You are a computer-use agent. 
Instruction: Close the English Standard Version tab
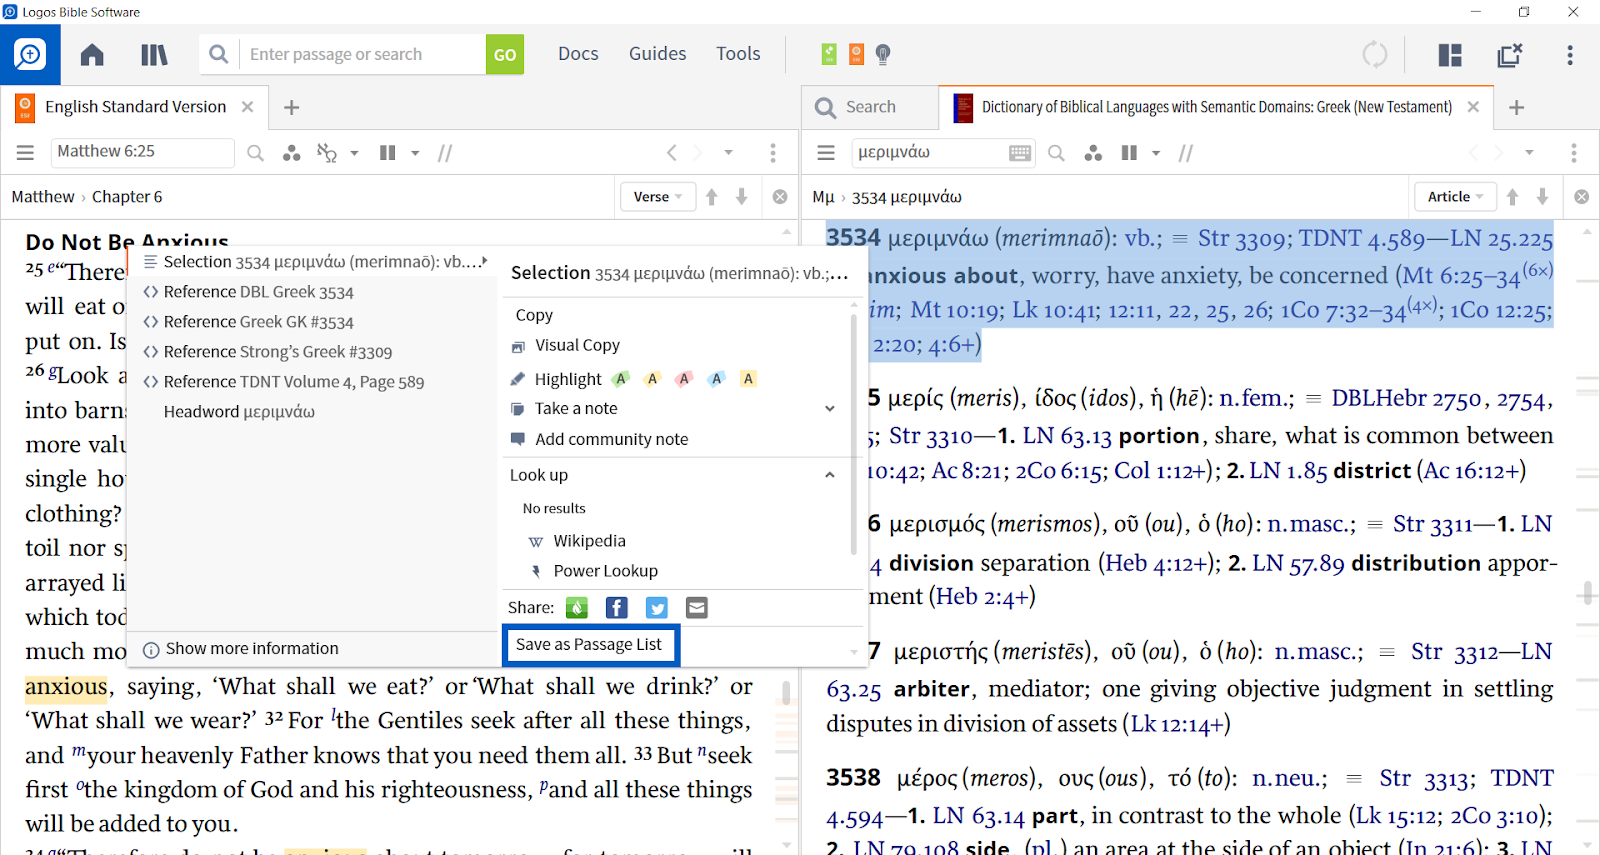coord(247,107)
